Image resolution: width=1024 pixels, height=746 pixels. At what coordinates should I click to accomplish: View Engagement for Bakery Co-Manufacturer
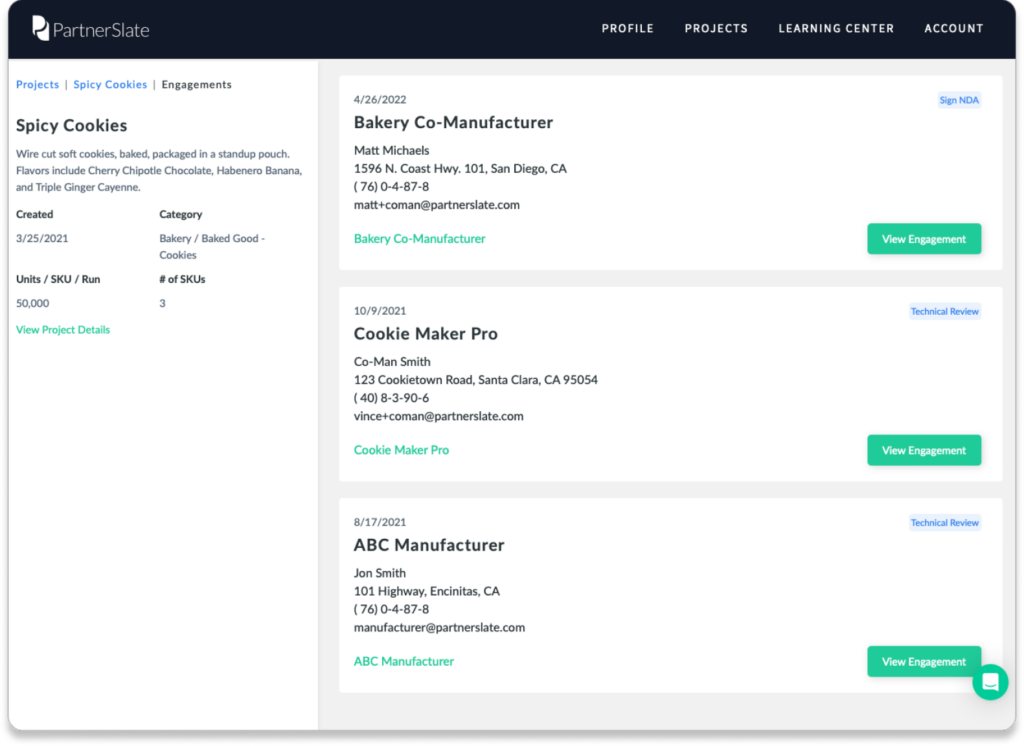(923, 239)
